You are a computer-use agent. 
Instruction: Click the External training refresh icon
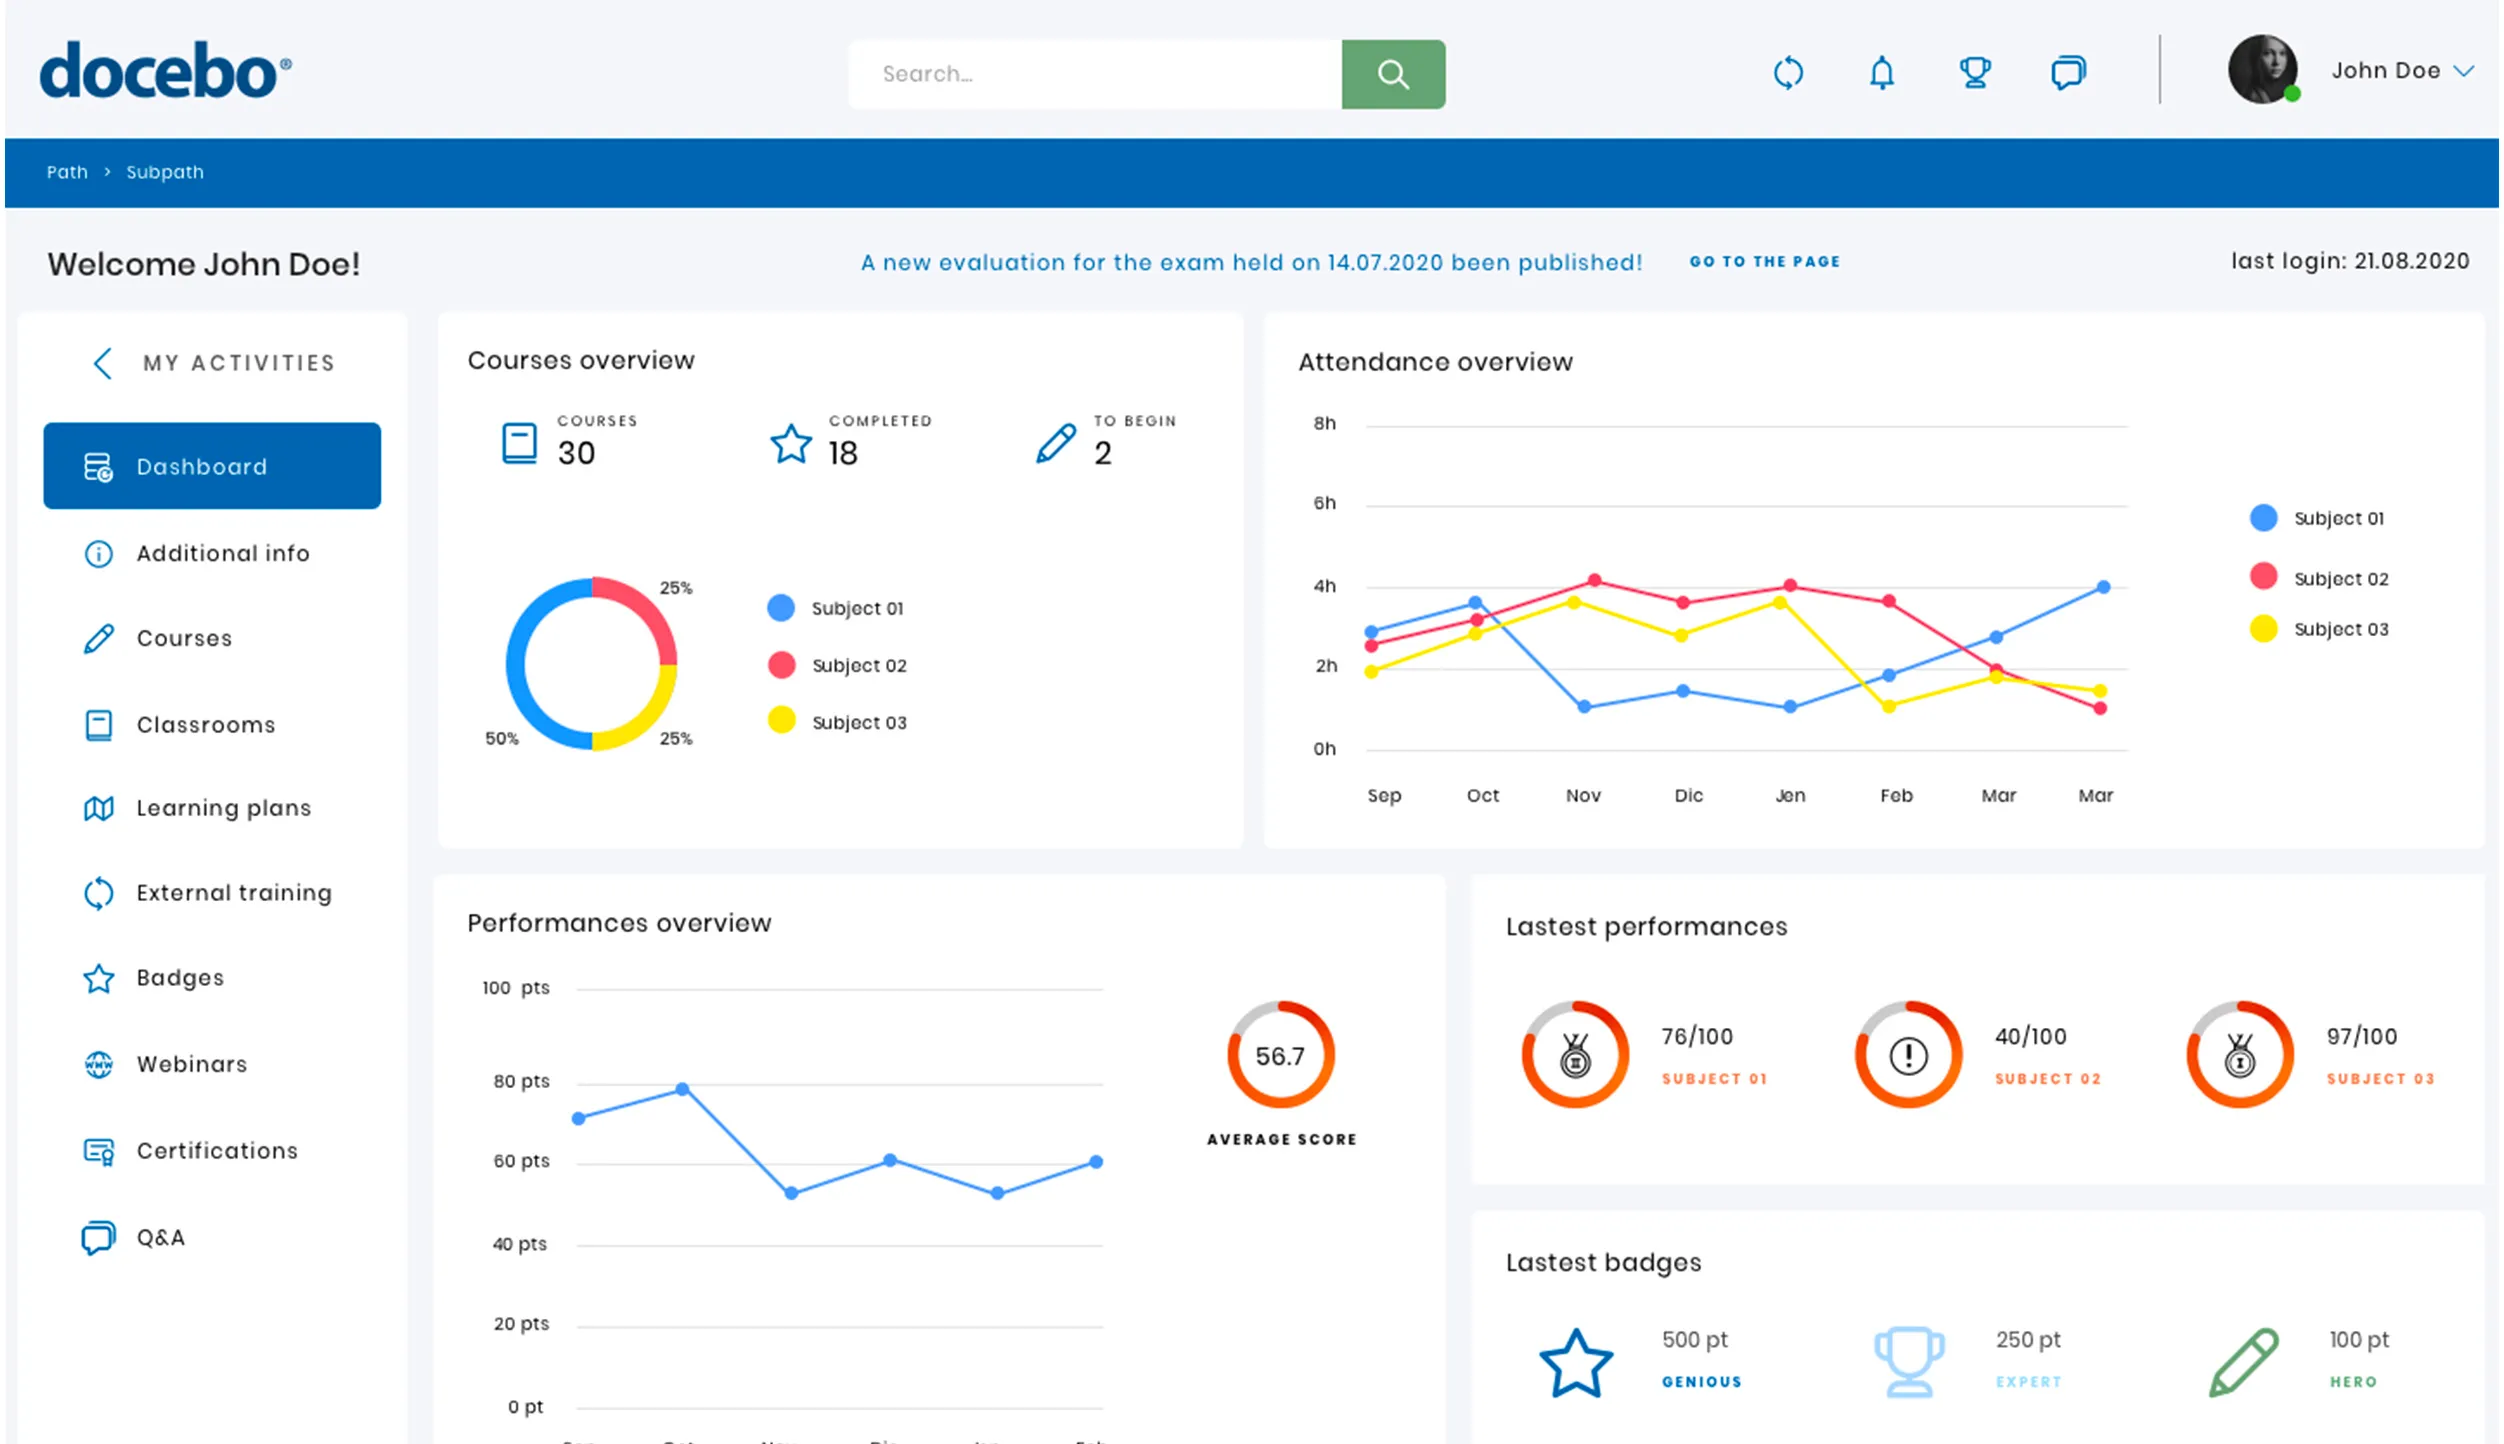click(x=98, y=892)
